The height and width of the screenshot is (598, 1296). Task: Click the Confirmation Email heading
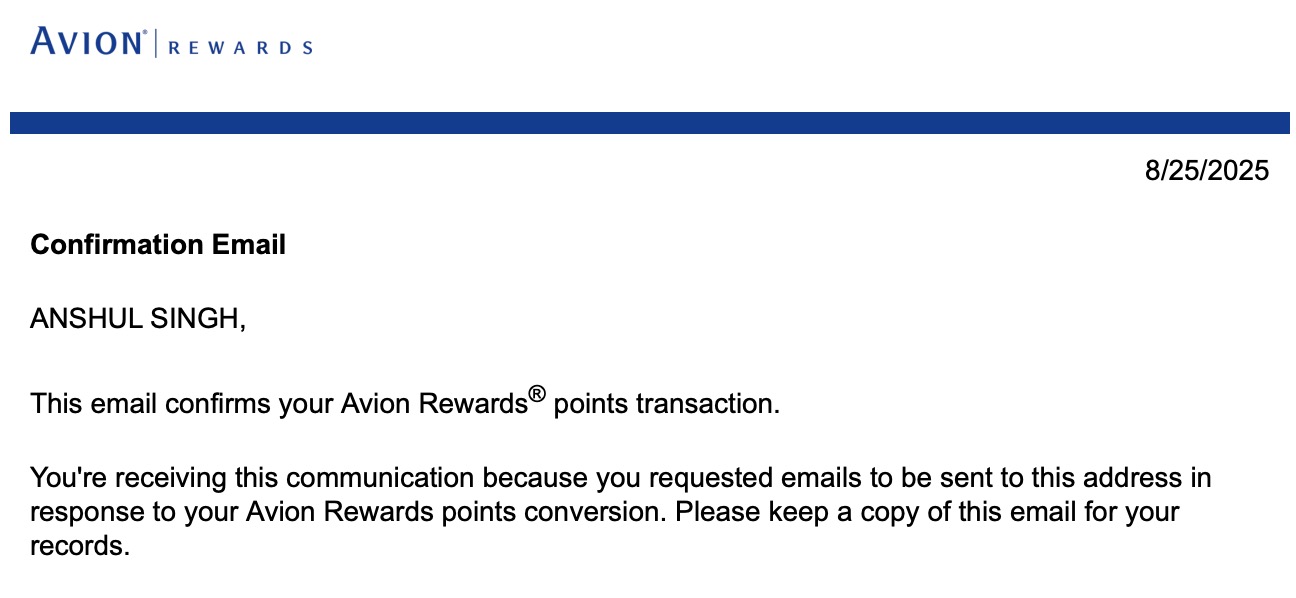coord(158,245)
